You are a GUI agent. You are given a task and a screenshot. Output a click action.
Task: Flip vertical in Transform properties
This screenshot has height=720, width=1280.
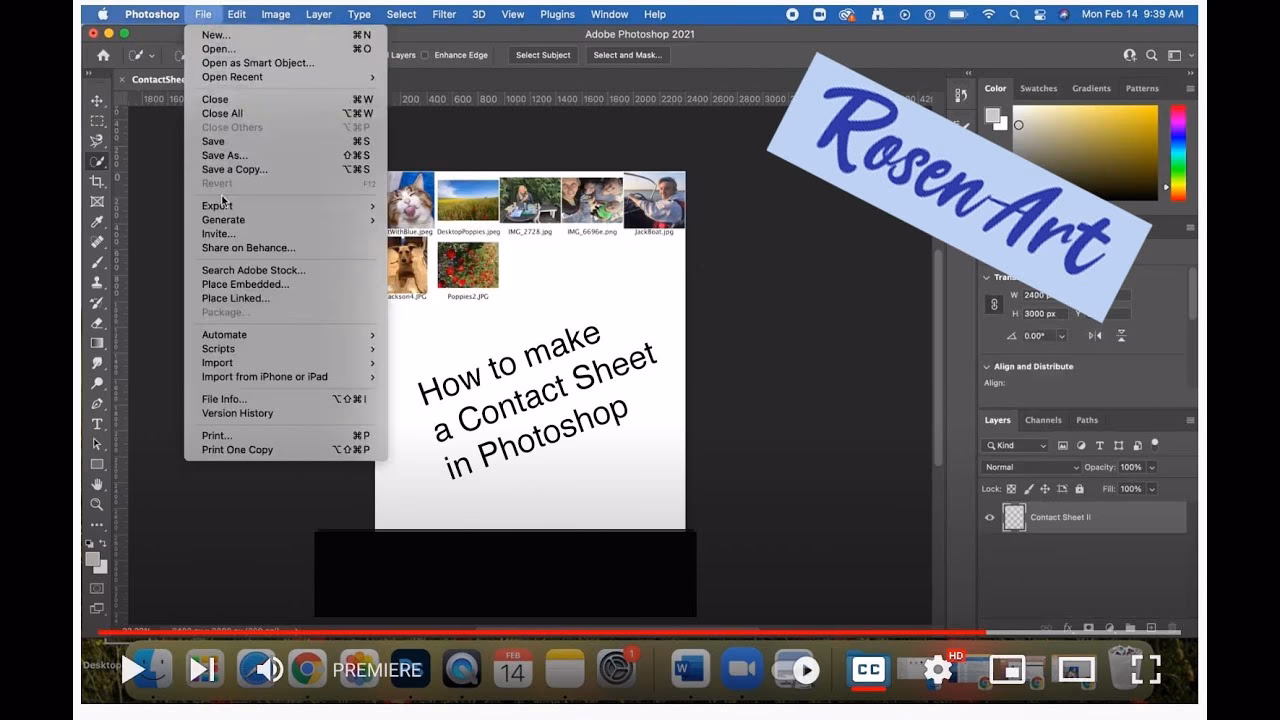pyautogui.click(x=1121, y=336)
